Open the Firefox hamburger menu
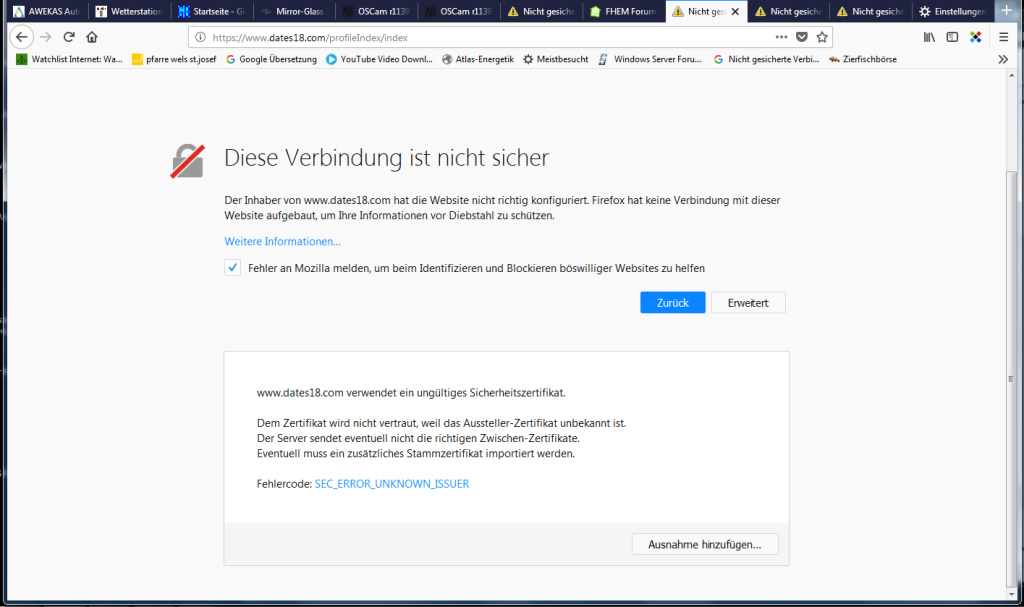1024x607 pixels. (x=1004, y=37)
